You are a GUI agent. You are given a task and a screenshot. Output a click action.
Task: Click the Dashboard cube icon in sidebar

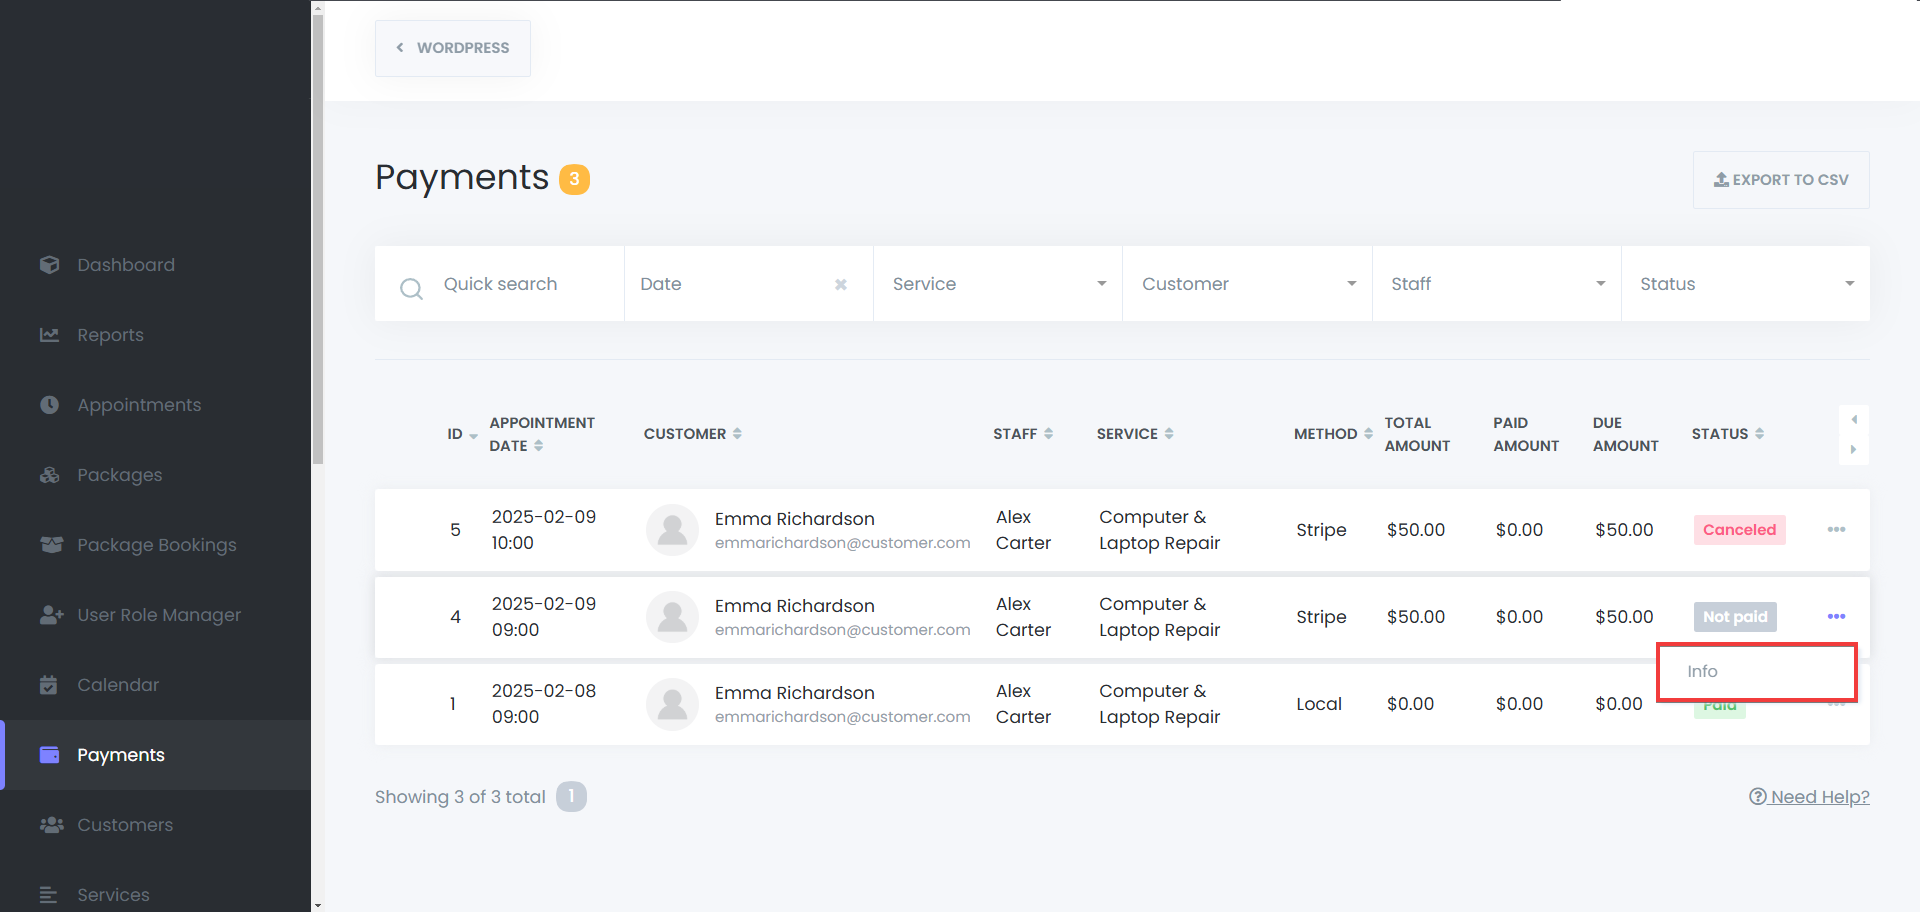point(50,265)
